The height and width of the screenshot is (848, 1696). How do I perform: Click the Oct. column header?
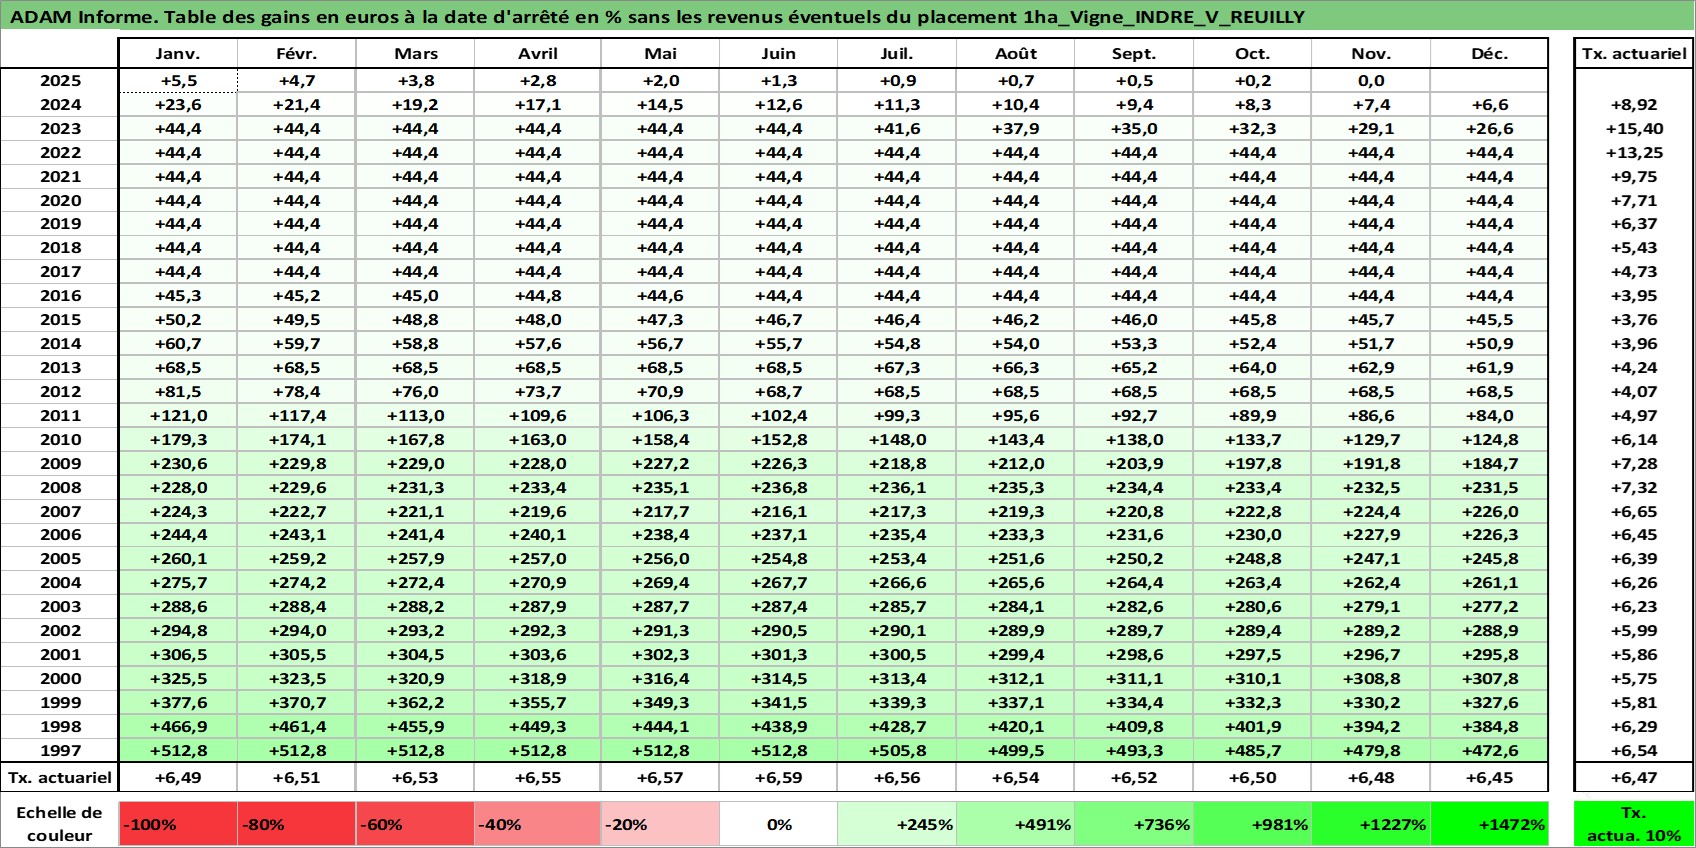[x=1253, y=54]
